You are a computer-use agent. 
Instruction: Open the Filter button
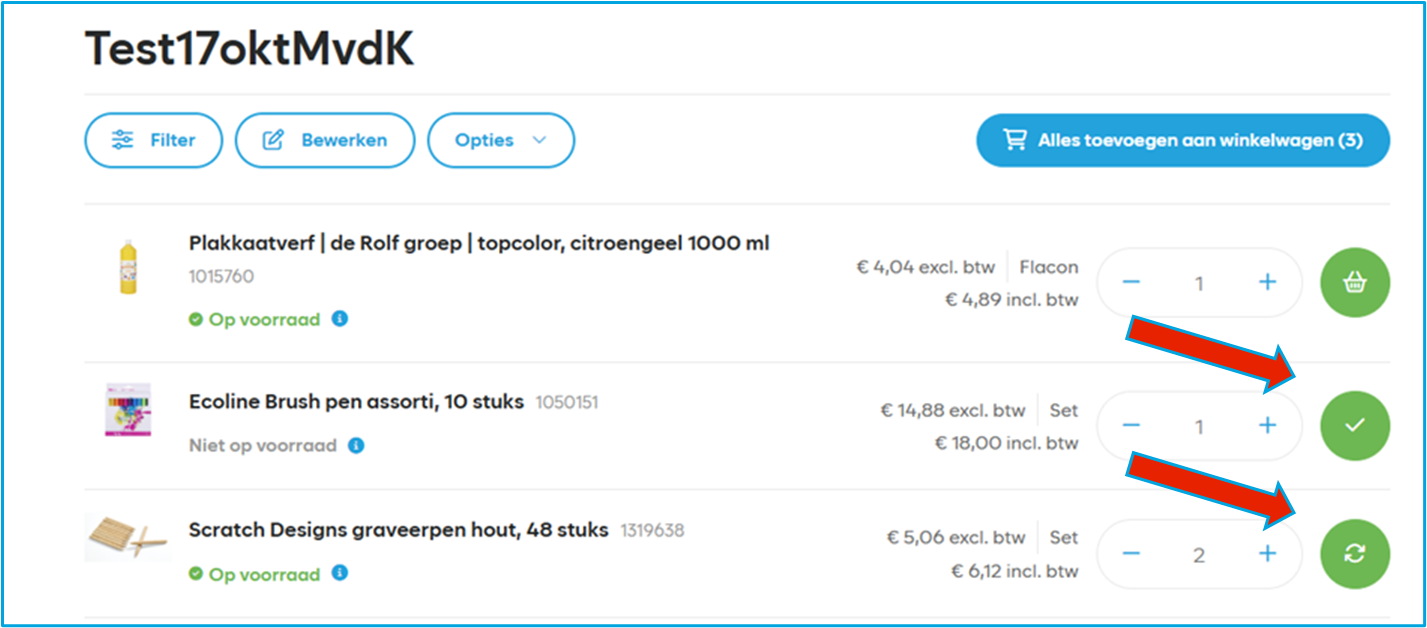(x=153, y=140)
